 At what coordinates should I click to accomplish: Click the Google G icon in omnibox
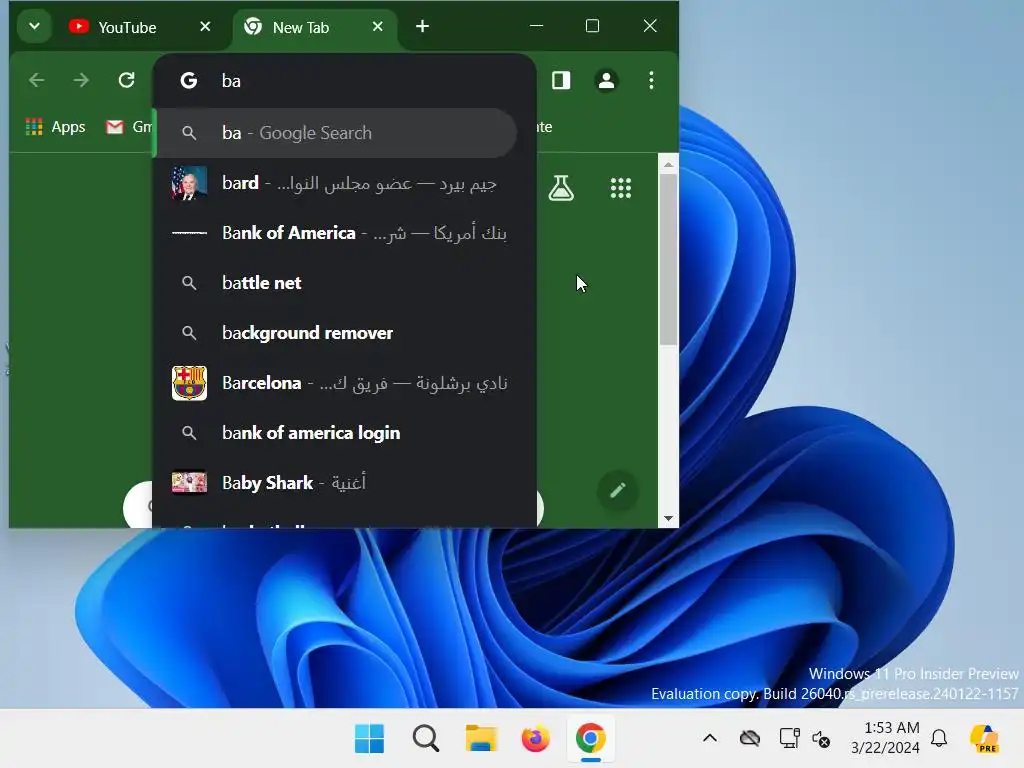(189, 80)
